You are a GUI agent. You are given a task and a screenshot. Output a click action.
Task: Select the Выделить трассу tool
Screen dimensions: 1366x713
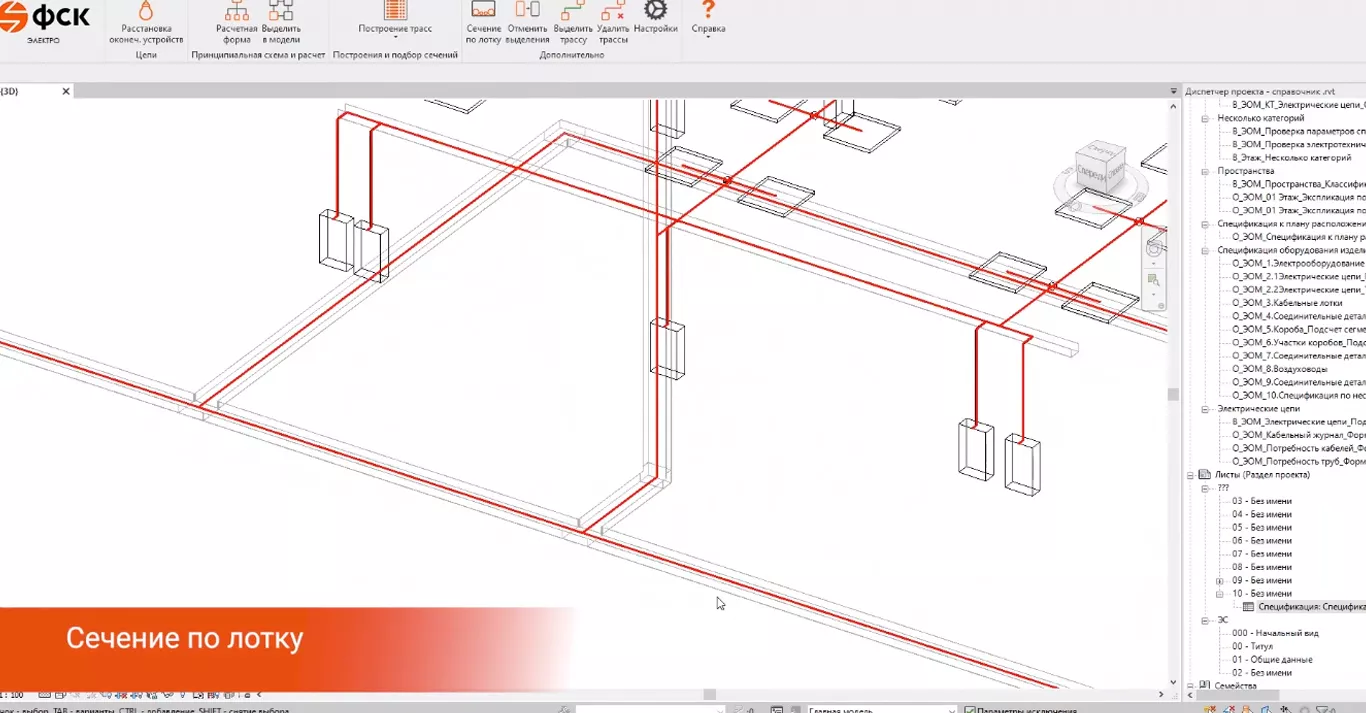click(x=573, y=22)
